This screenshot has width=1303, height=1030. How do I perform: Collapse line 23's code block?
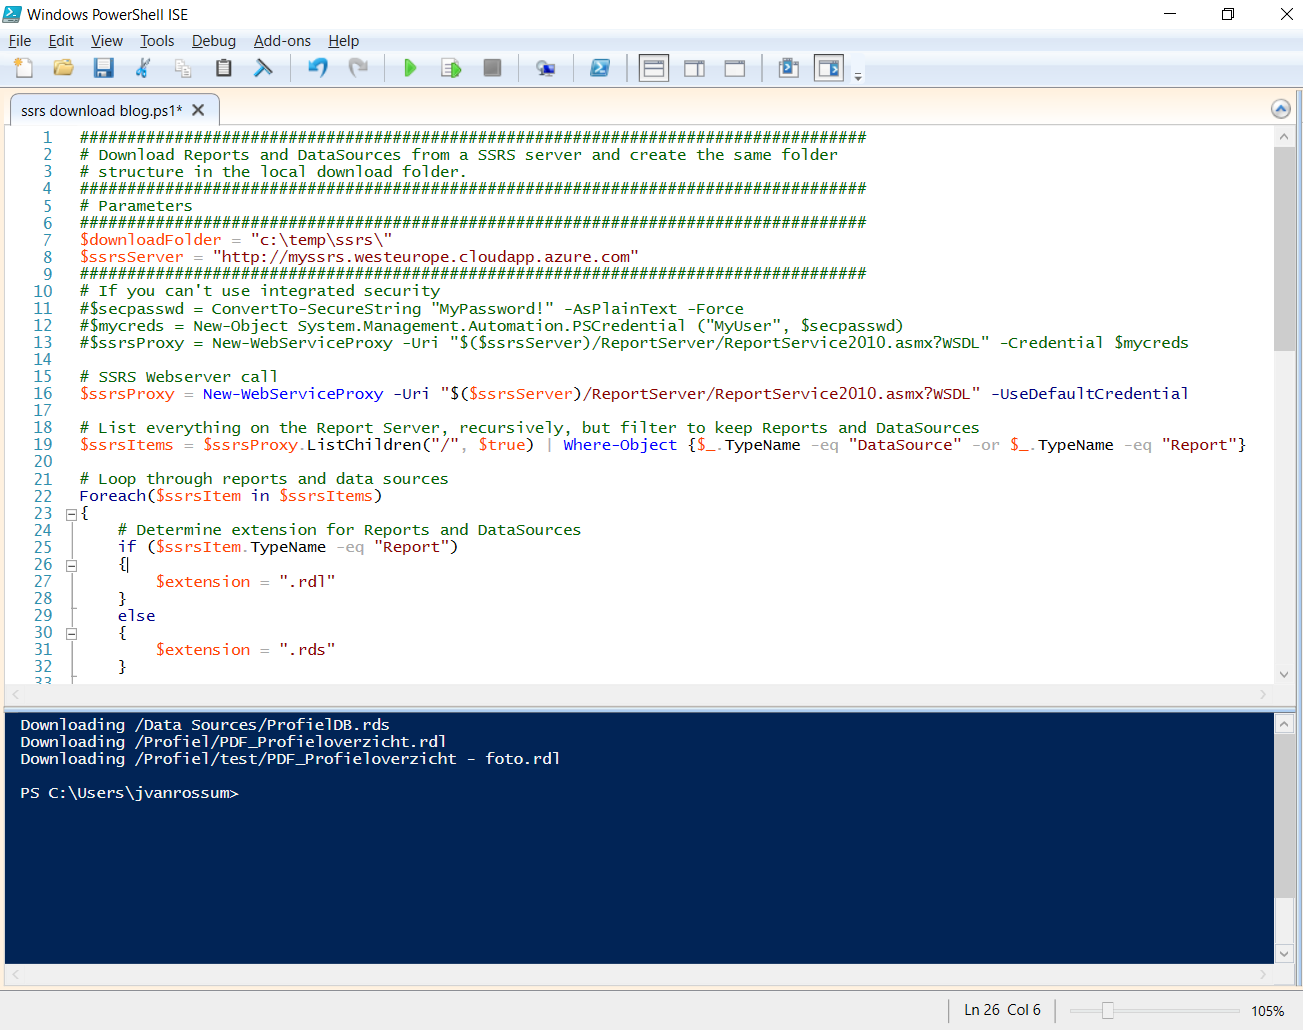coord(70,513)
